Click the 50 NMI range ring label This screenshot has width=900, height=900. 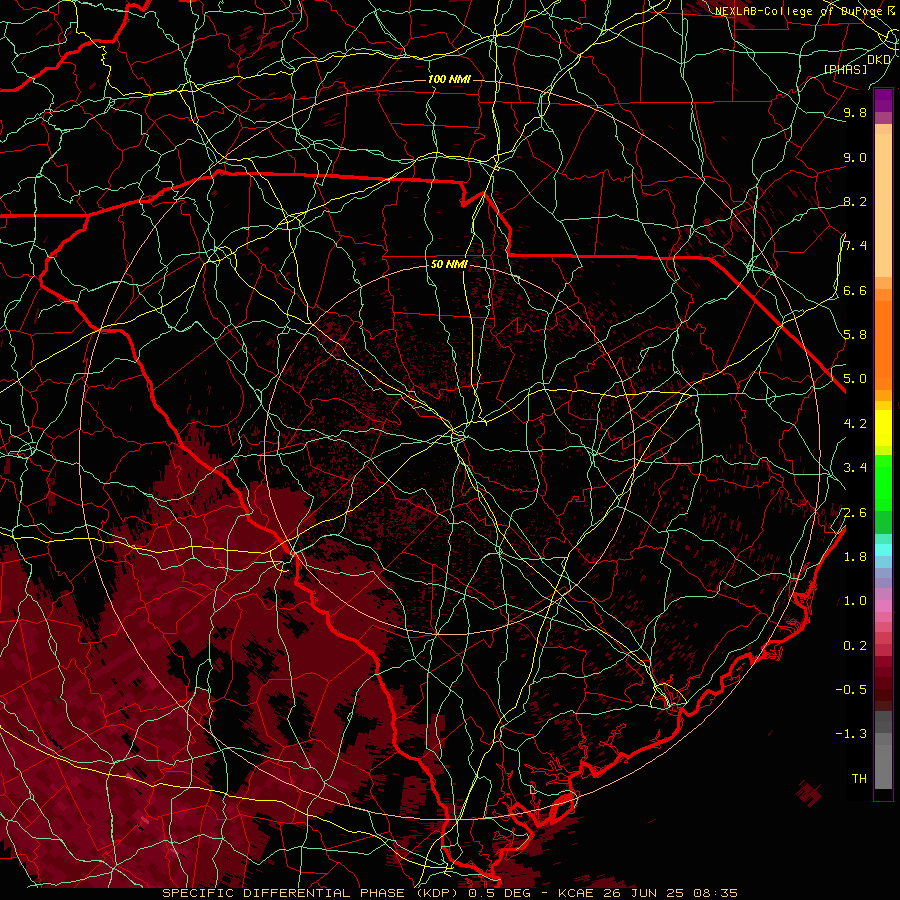(449, 264)
